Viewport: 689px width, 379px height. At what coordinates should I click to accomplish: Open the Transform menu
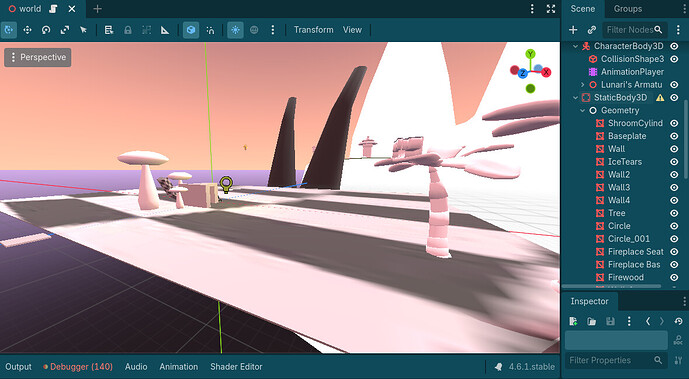point(314,30)
